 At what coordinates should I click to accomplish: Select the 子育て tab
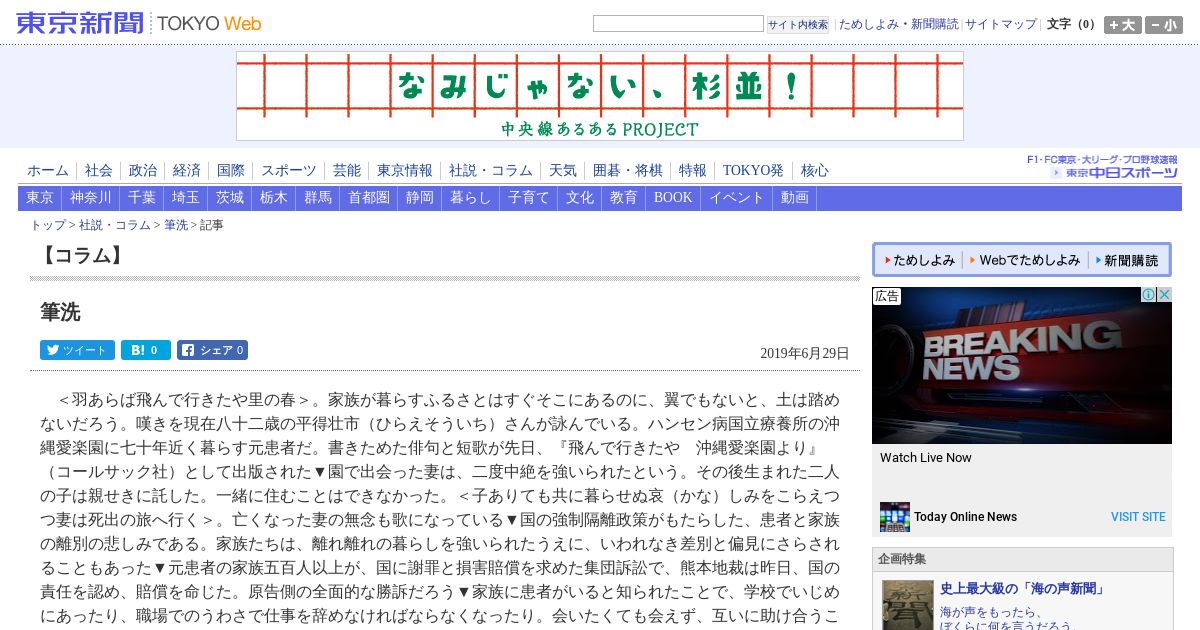529,198
